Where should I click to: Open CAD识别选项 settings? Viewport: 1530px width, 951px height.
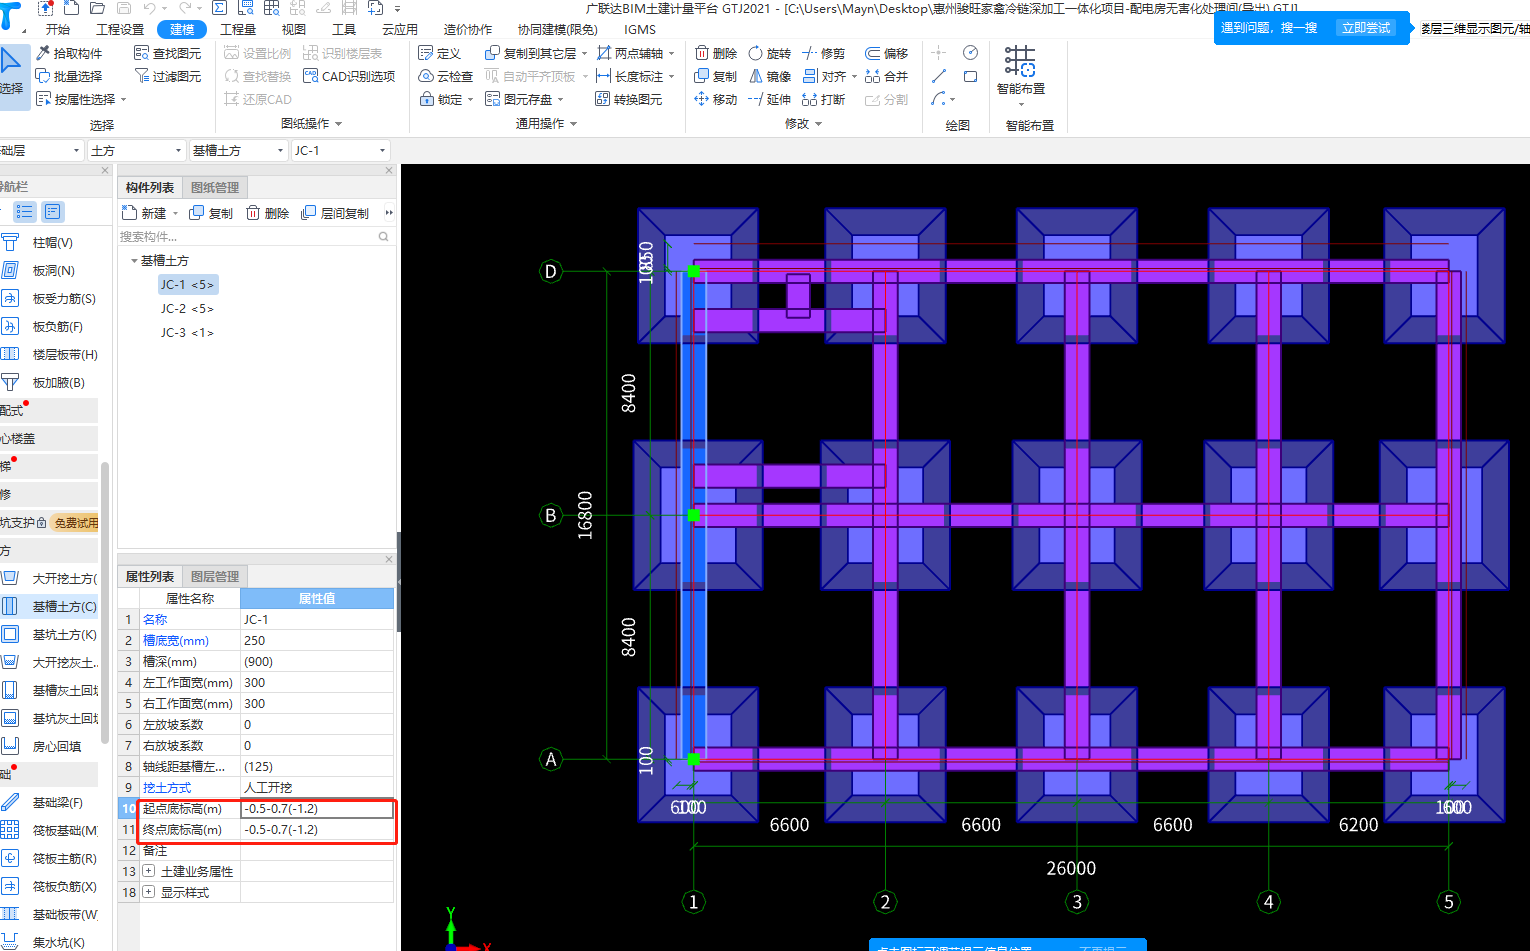[x=349, y=76]
